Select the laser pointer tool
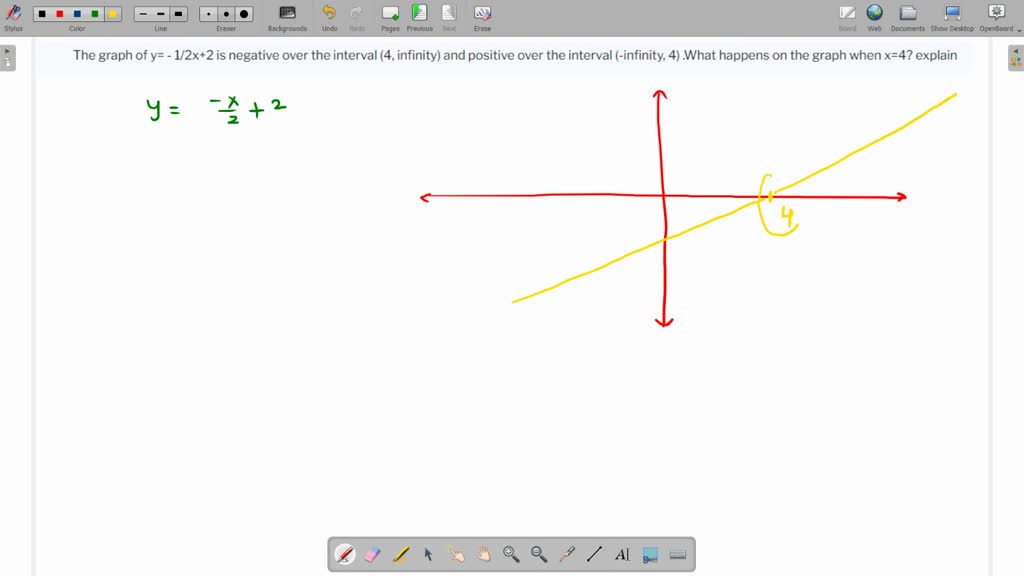The image size is (1024, 576). (x=567, y=554)
